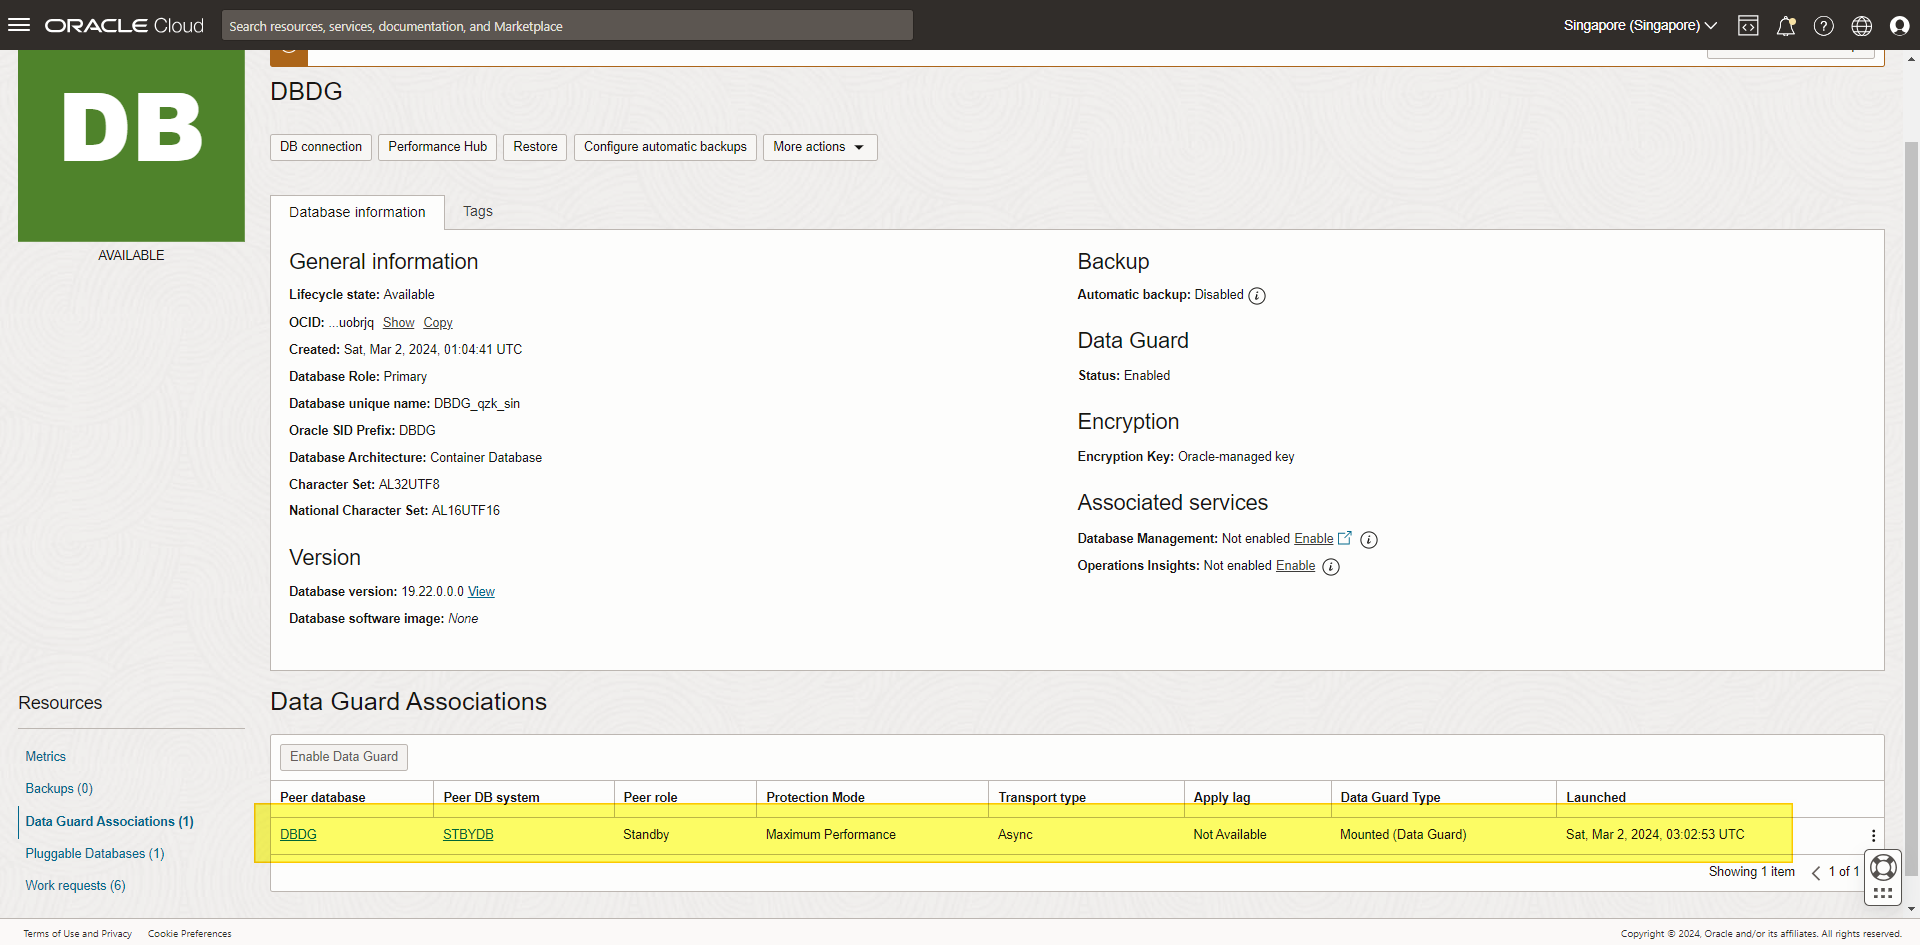Image resolution: width=1920 pixels, height=945 pixels.
Task: Select 'Async' transport type cell
Action: (1015, 835)
